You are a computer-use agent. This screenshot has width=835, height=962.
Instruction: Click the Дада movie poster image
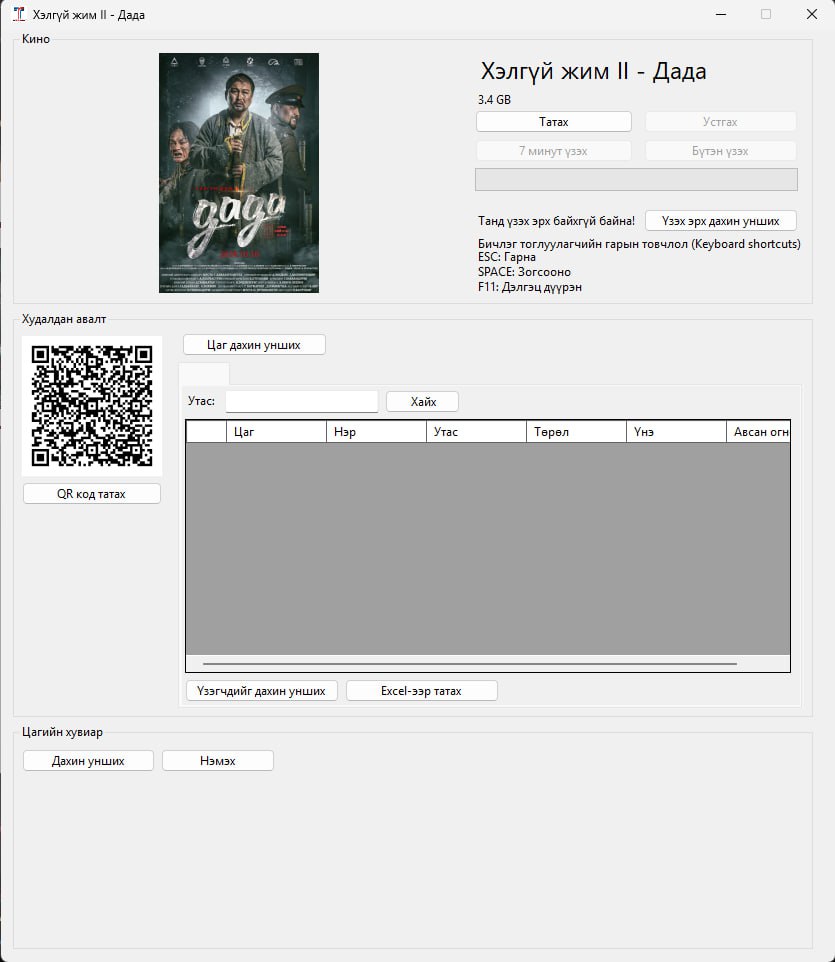click(239, 173)
